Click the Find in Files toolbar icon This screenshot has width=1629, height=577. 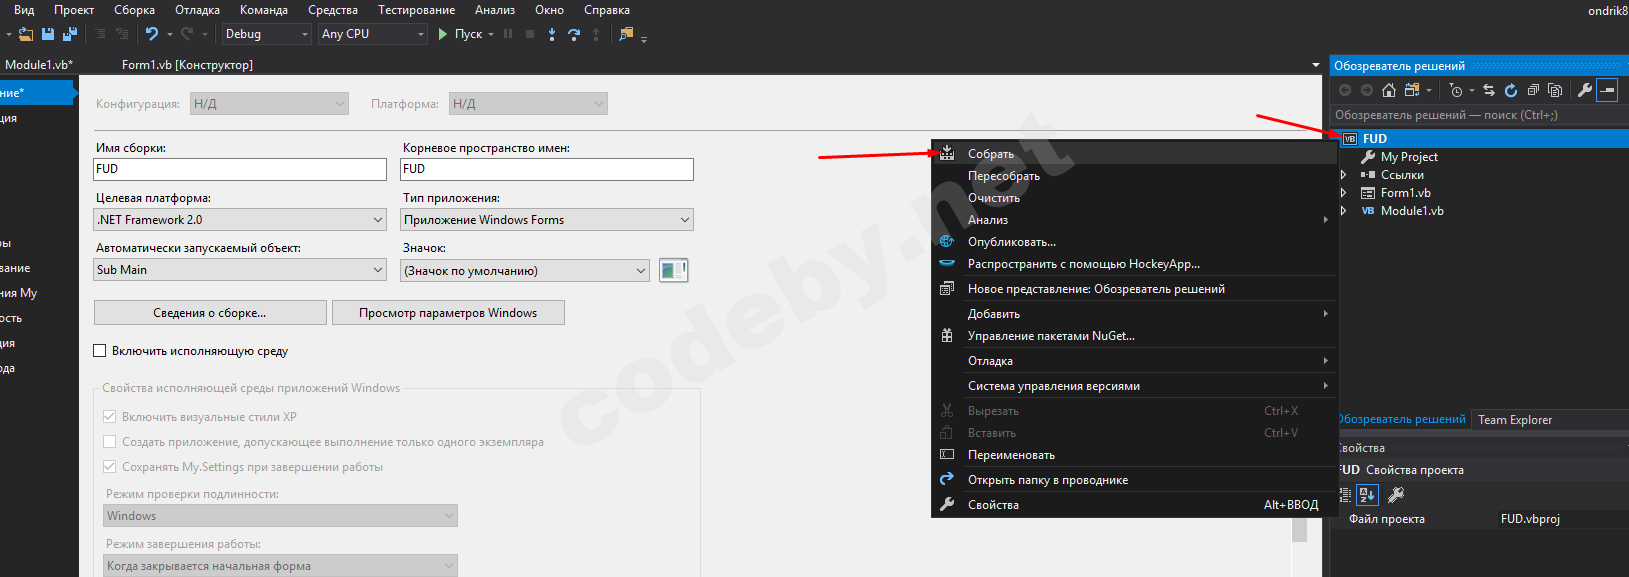click(x=626, y=34)
